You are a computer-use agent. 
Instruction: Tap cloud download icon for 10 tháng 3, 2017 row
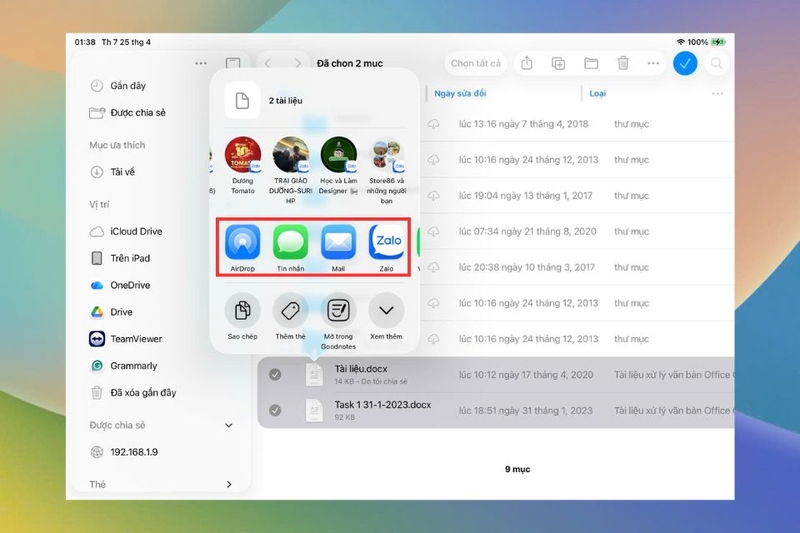point(433,267)
